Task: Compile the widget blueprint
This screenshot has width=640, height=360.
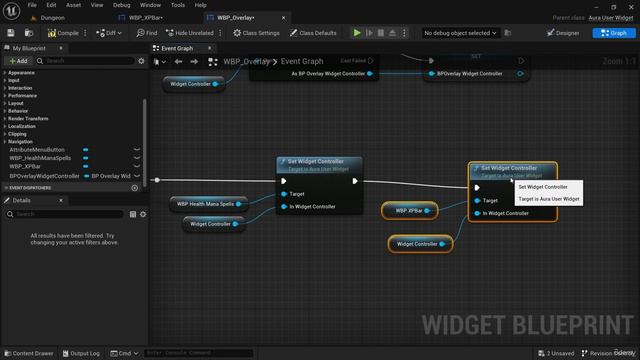Action: click(63, 33)
